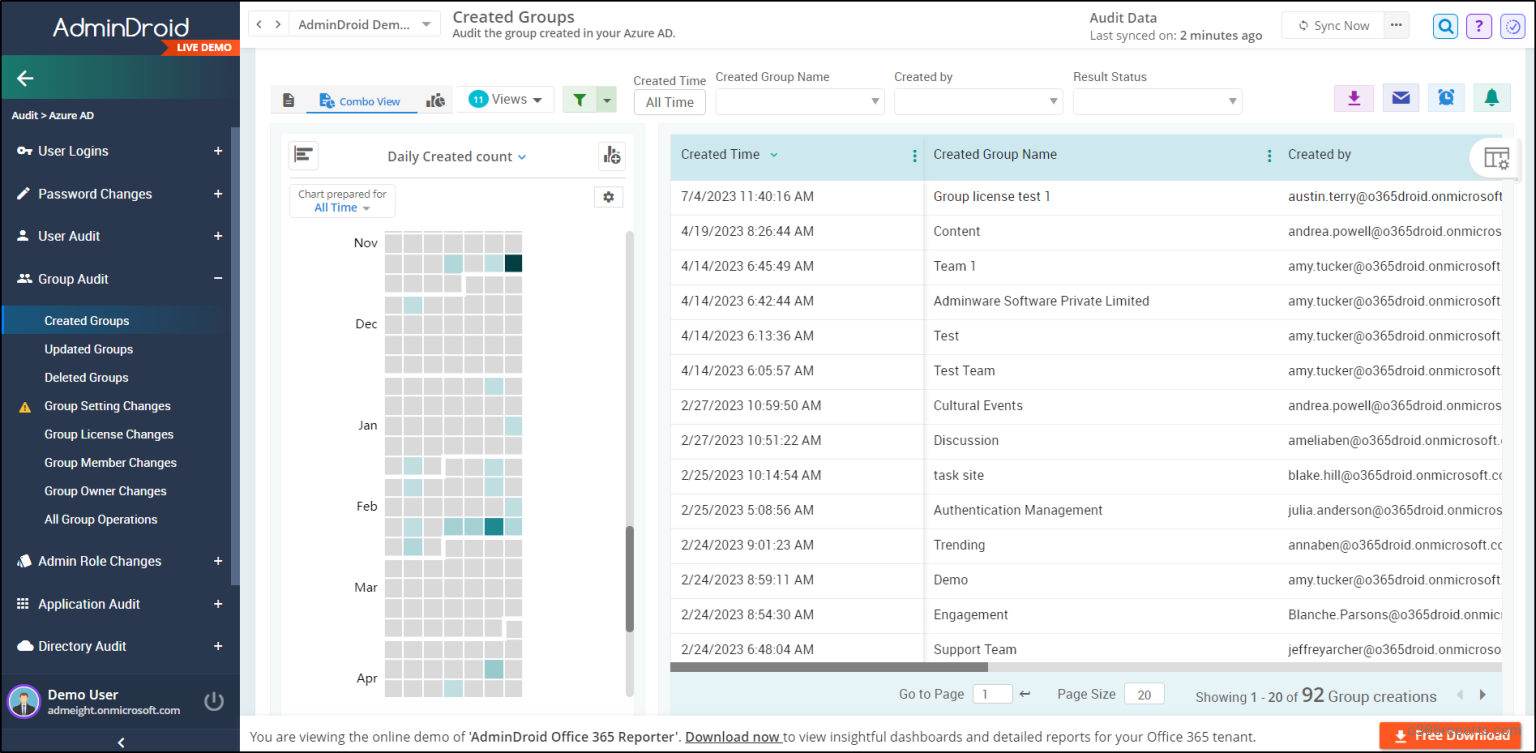
Task: Open the more options ellipsis next to Sync Now
Action: tap(1396, 25)
